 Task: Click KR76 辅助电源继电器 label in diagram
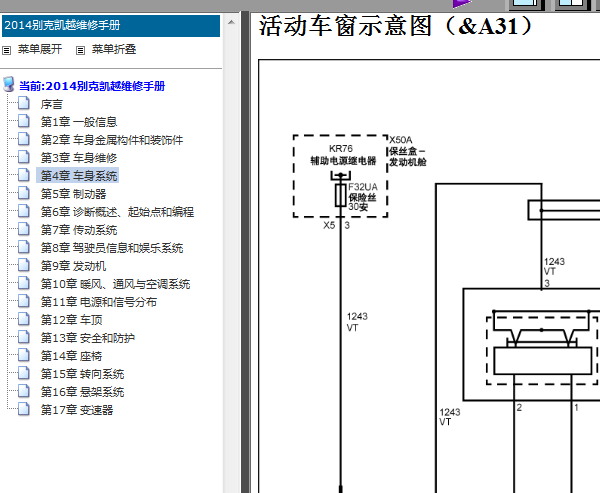(x=343, y=155)
